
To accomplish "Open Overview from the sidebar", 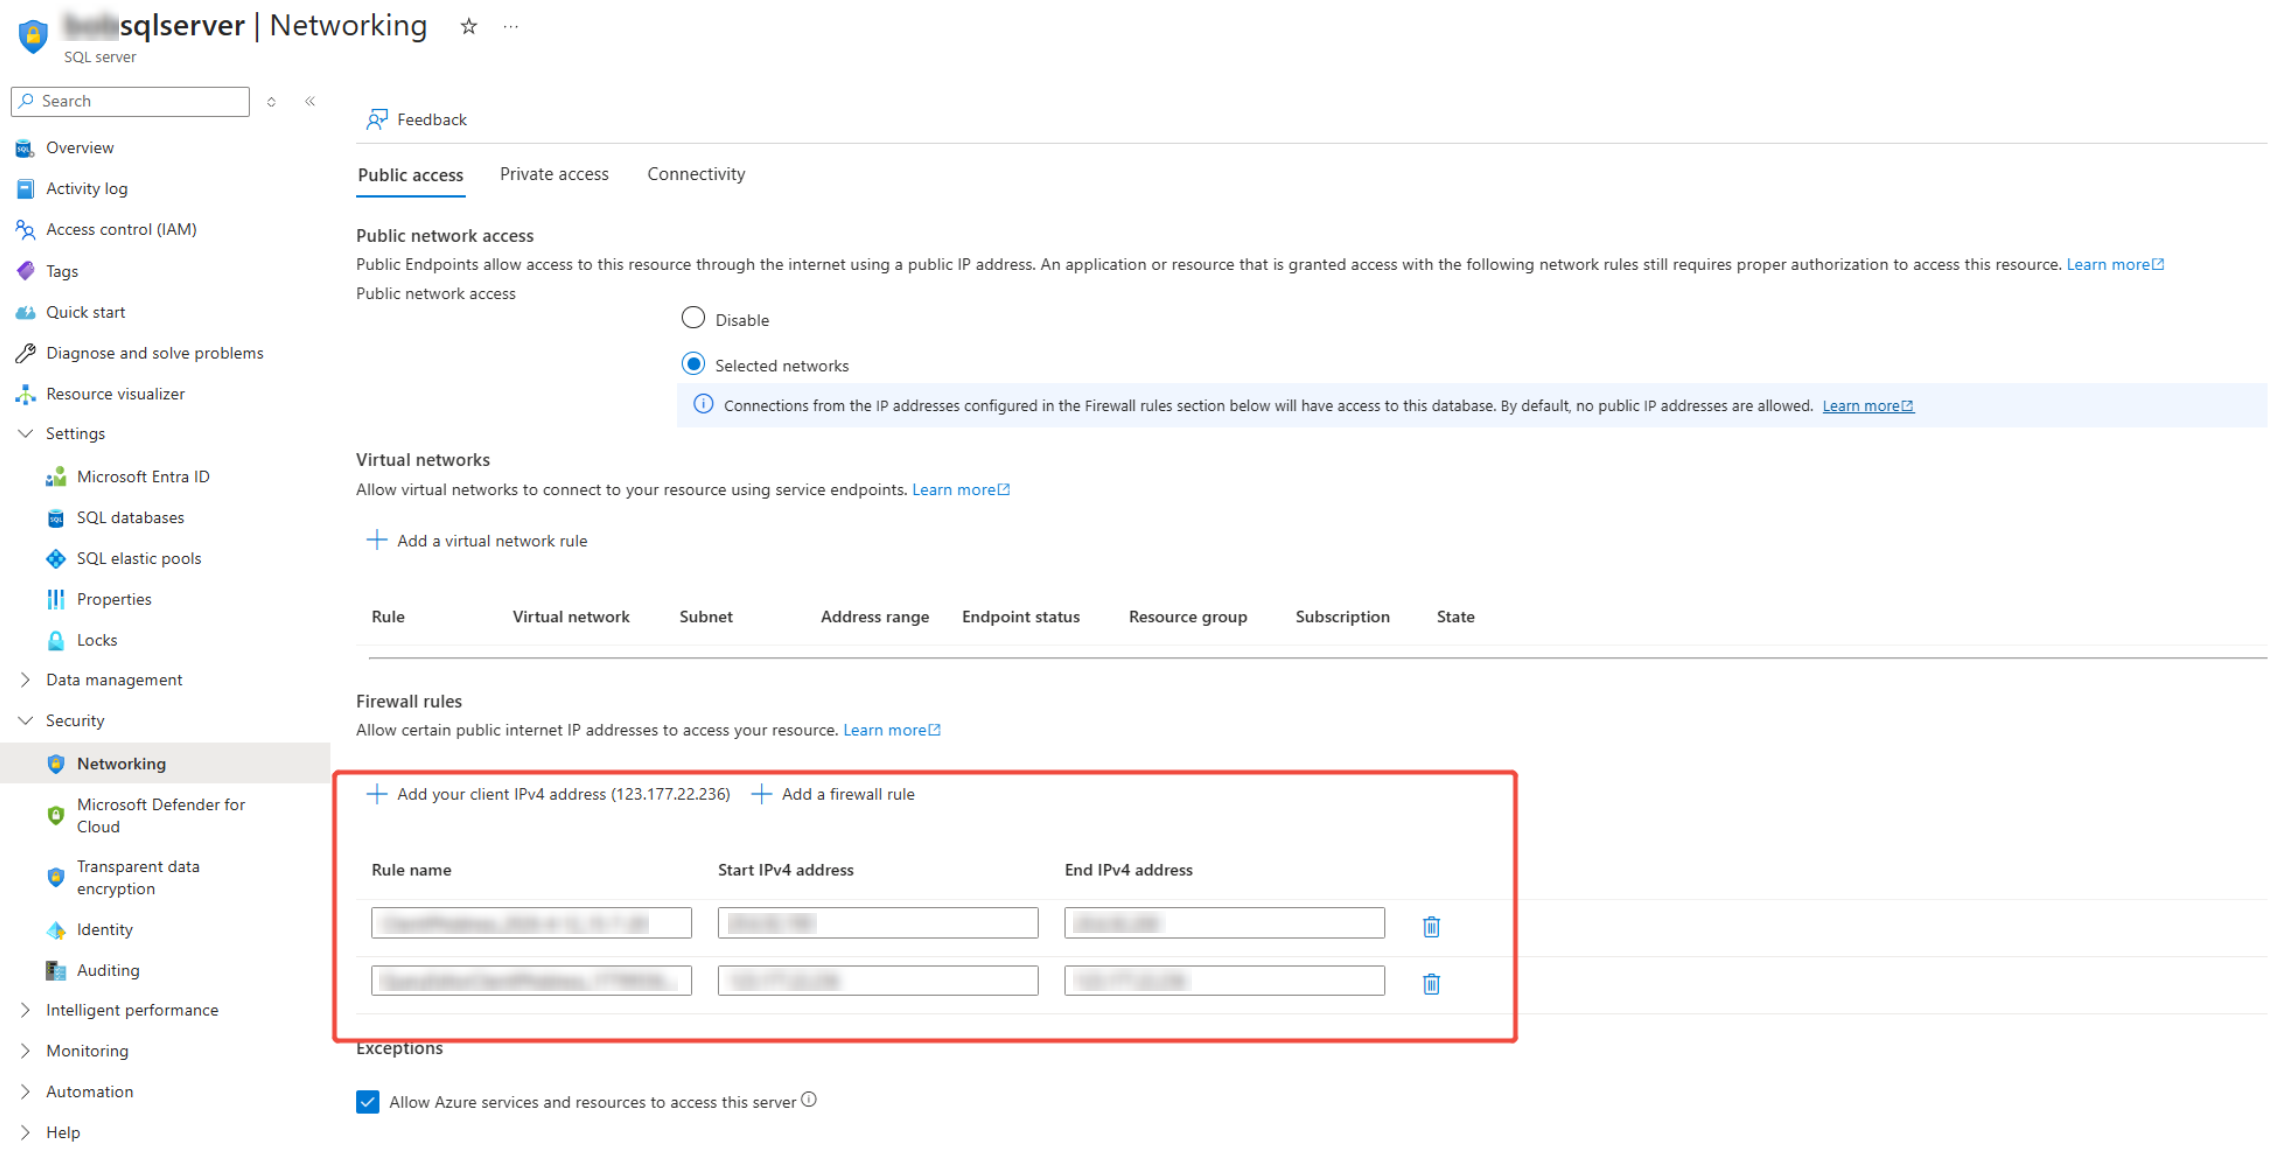I will tap(80, 147).
